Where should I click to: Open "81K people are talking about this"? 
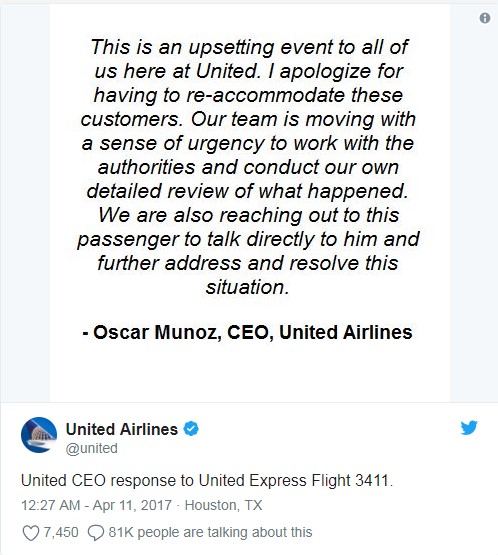pos(210,532)
